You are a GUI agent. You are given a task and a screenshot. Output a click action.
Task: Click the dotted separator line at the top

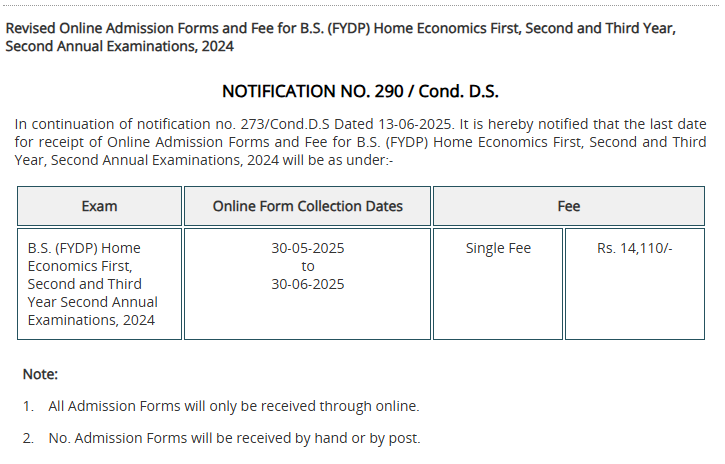pyautogui.click(x=361, y=6)
